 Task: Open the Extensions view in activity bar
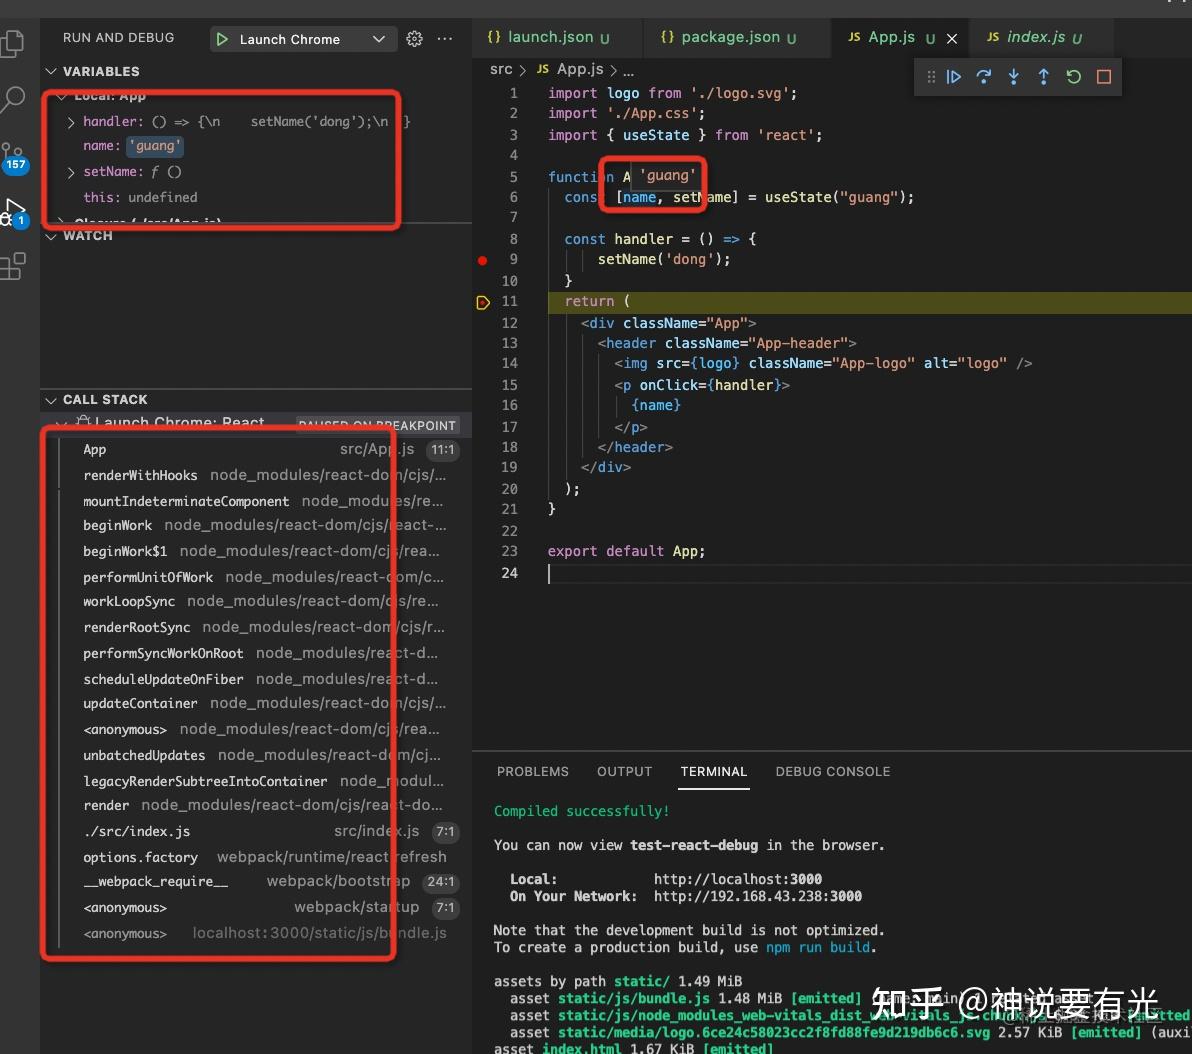13,266
